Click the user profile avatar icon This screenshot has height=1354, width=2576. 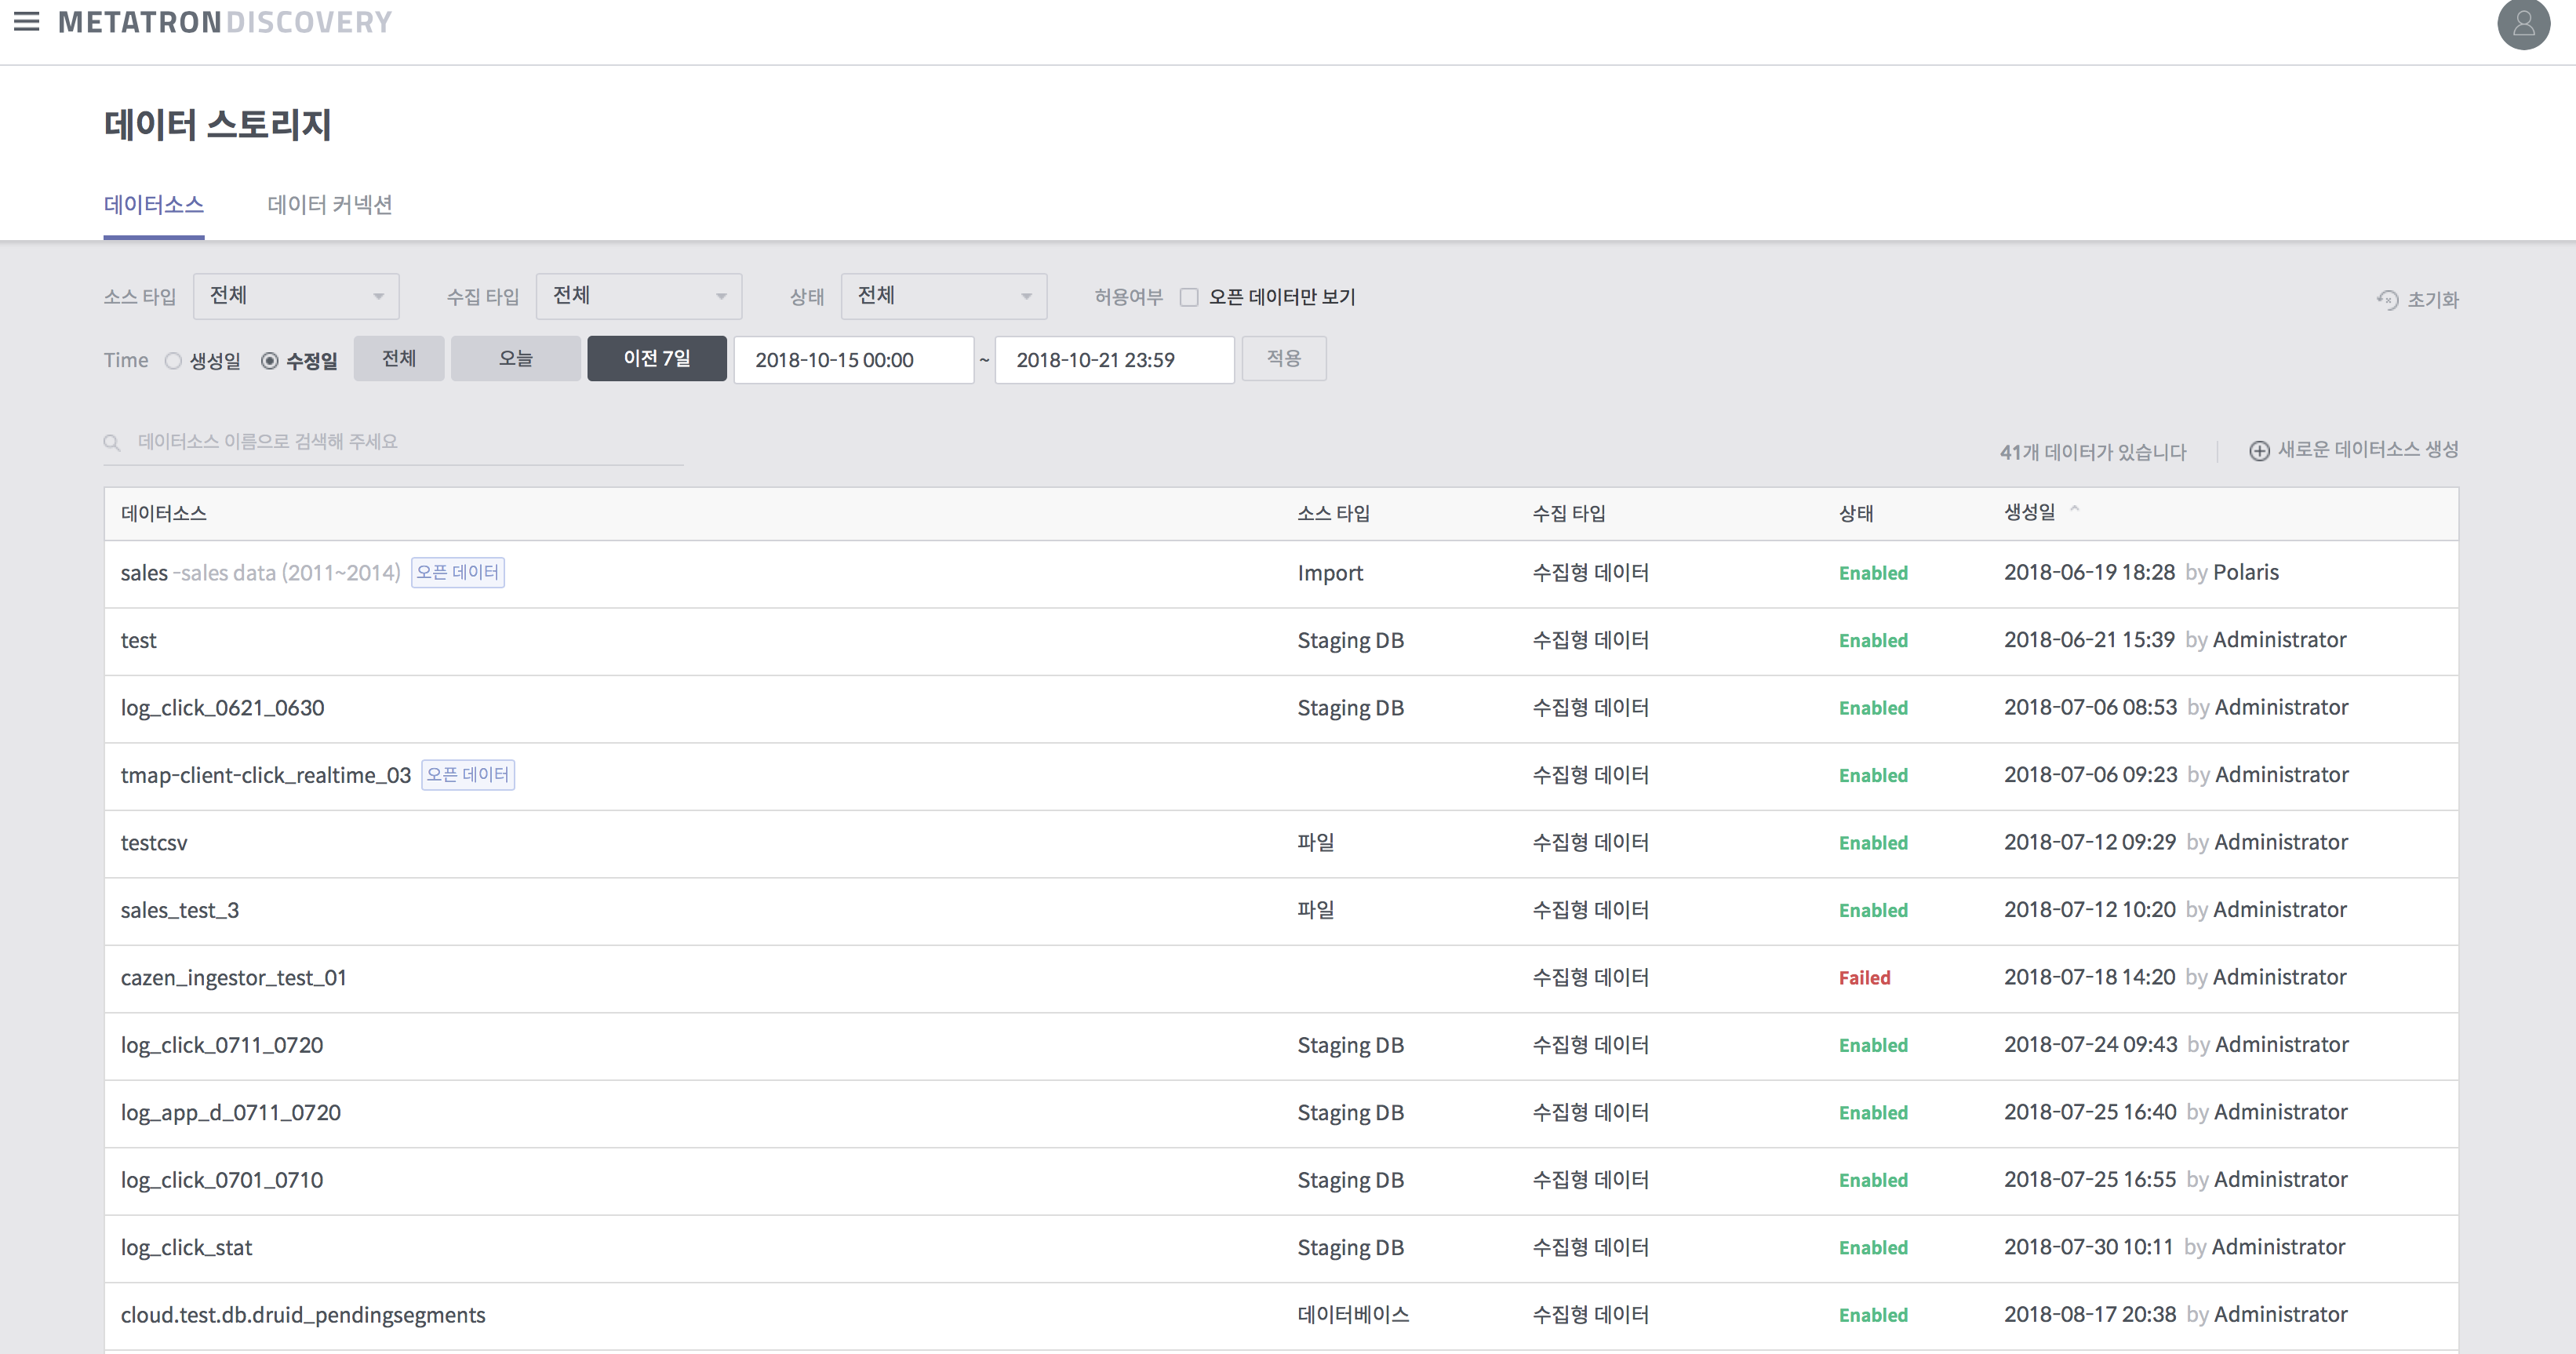(2523, 23)
